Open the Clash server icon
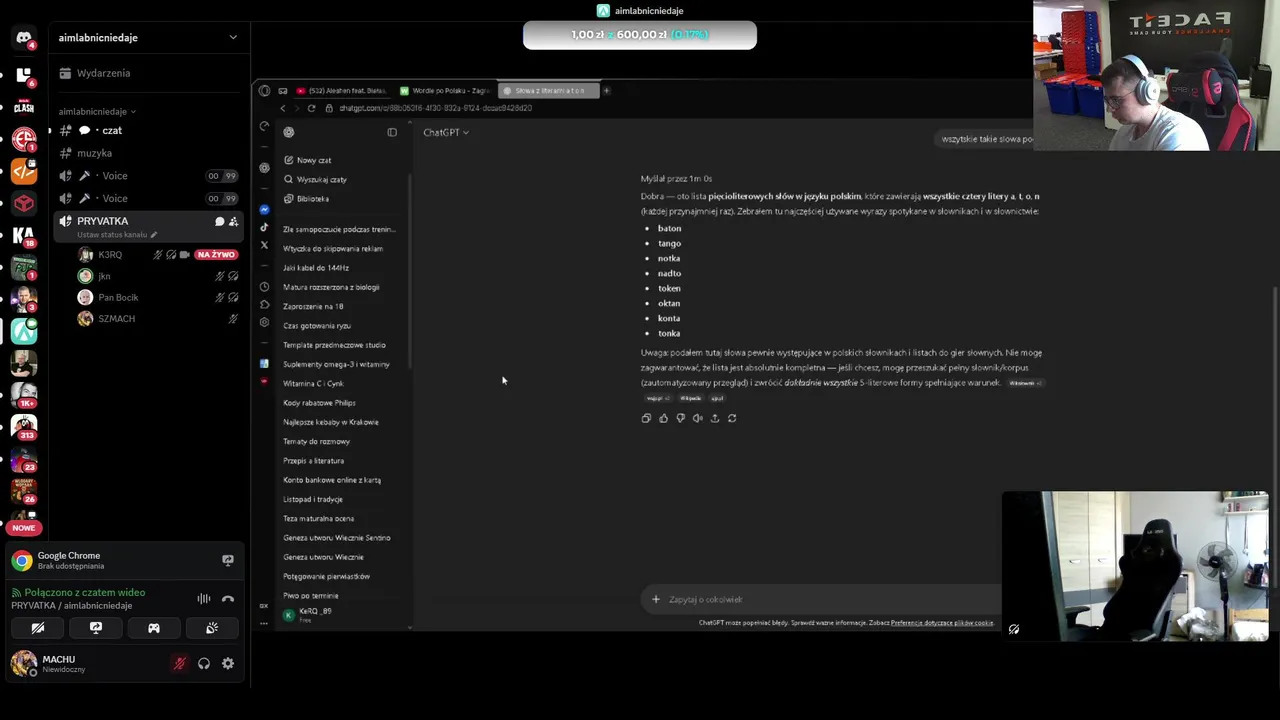Viewport: 1280px width, 720px height. [24, 106]
